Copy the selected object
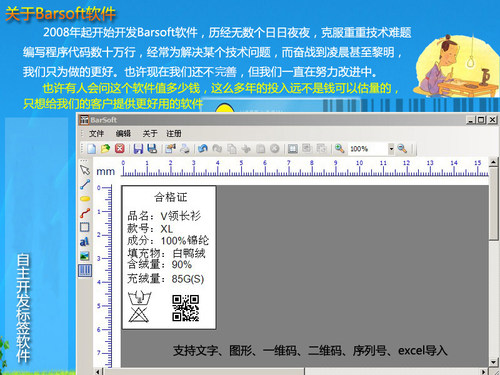 pos(232,148)
